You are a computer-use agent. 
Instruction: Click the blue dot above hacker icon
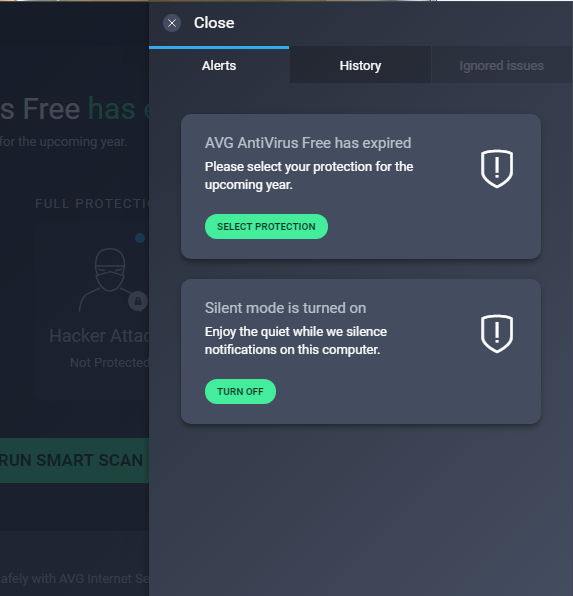[140, 238]
